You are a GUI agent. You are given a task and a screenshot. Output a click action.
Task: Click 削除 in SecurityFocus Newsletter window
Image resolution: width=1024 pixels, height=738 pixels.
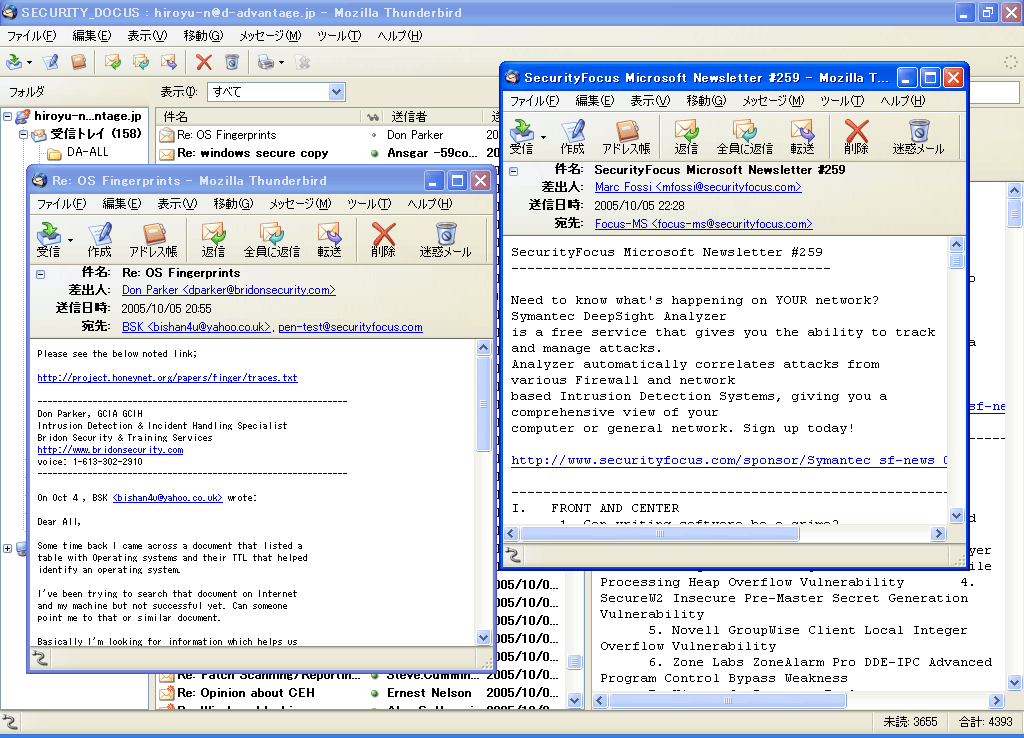point(856,136)
